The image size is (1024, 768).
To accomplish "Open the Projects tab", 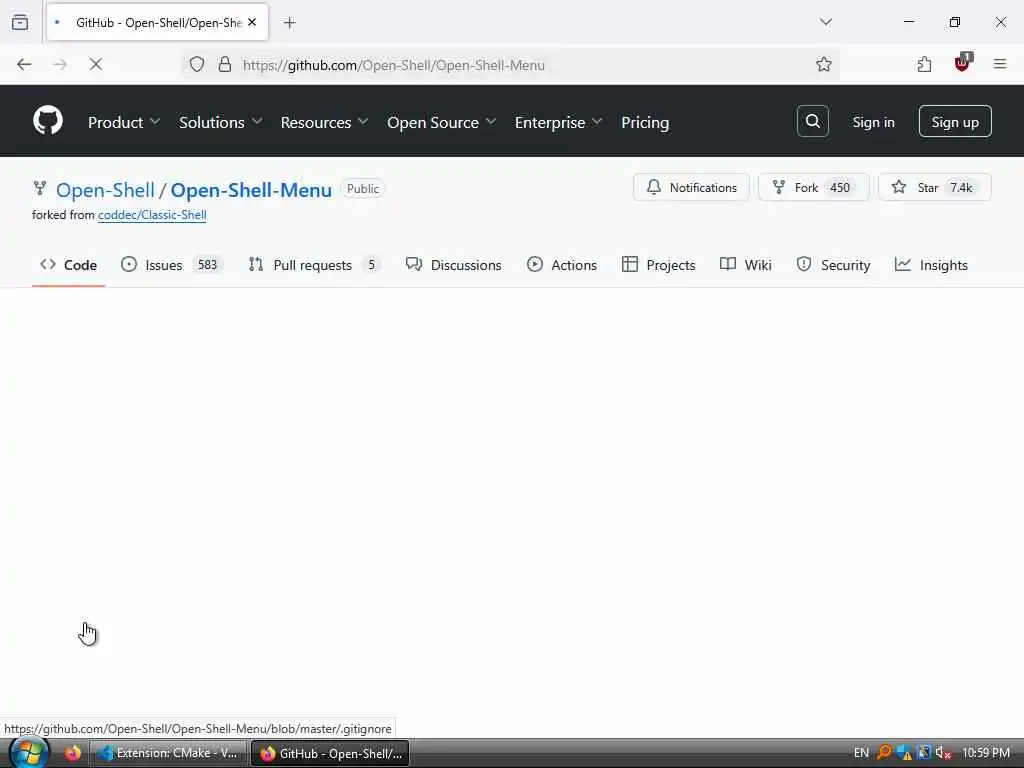I will coord(658,265).
